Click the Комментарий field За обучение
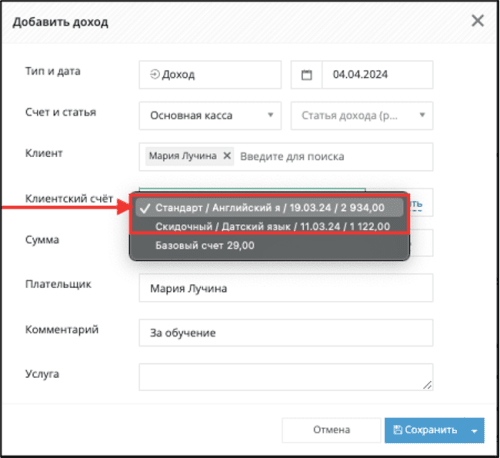 286,333
